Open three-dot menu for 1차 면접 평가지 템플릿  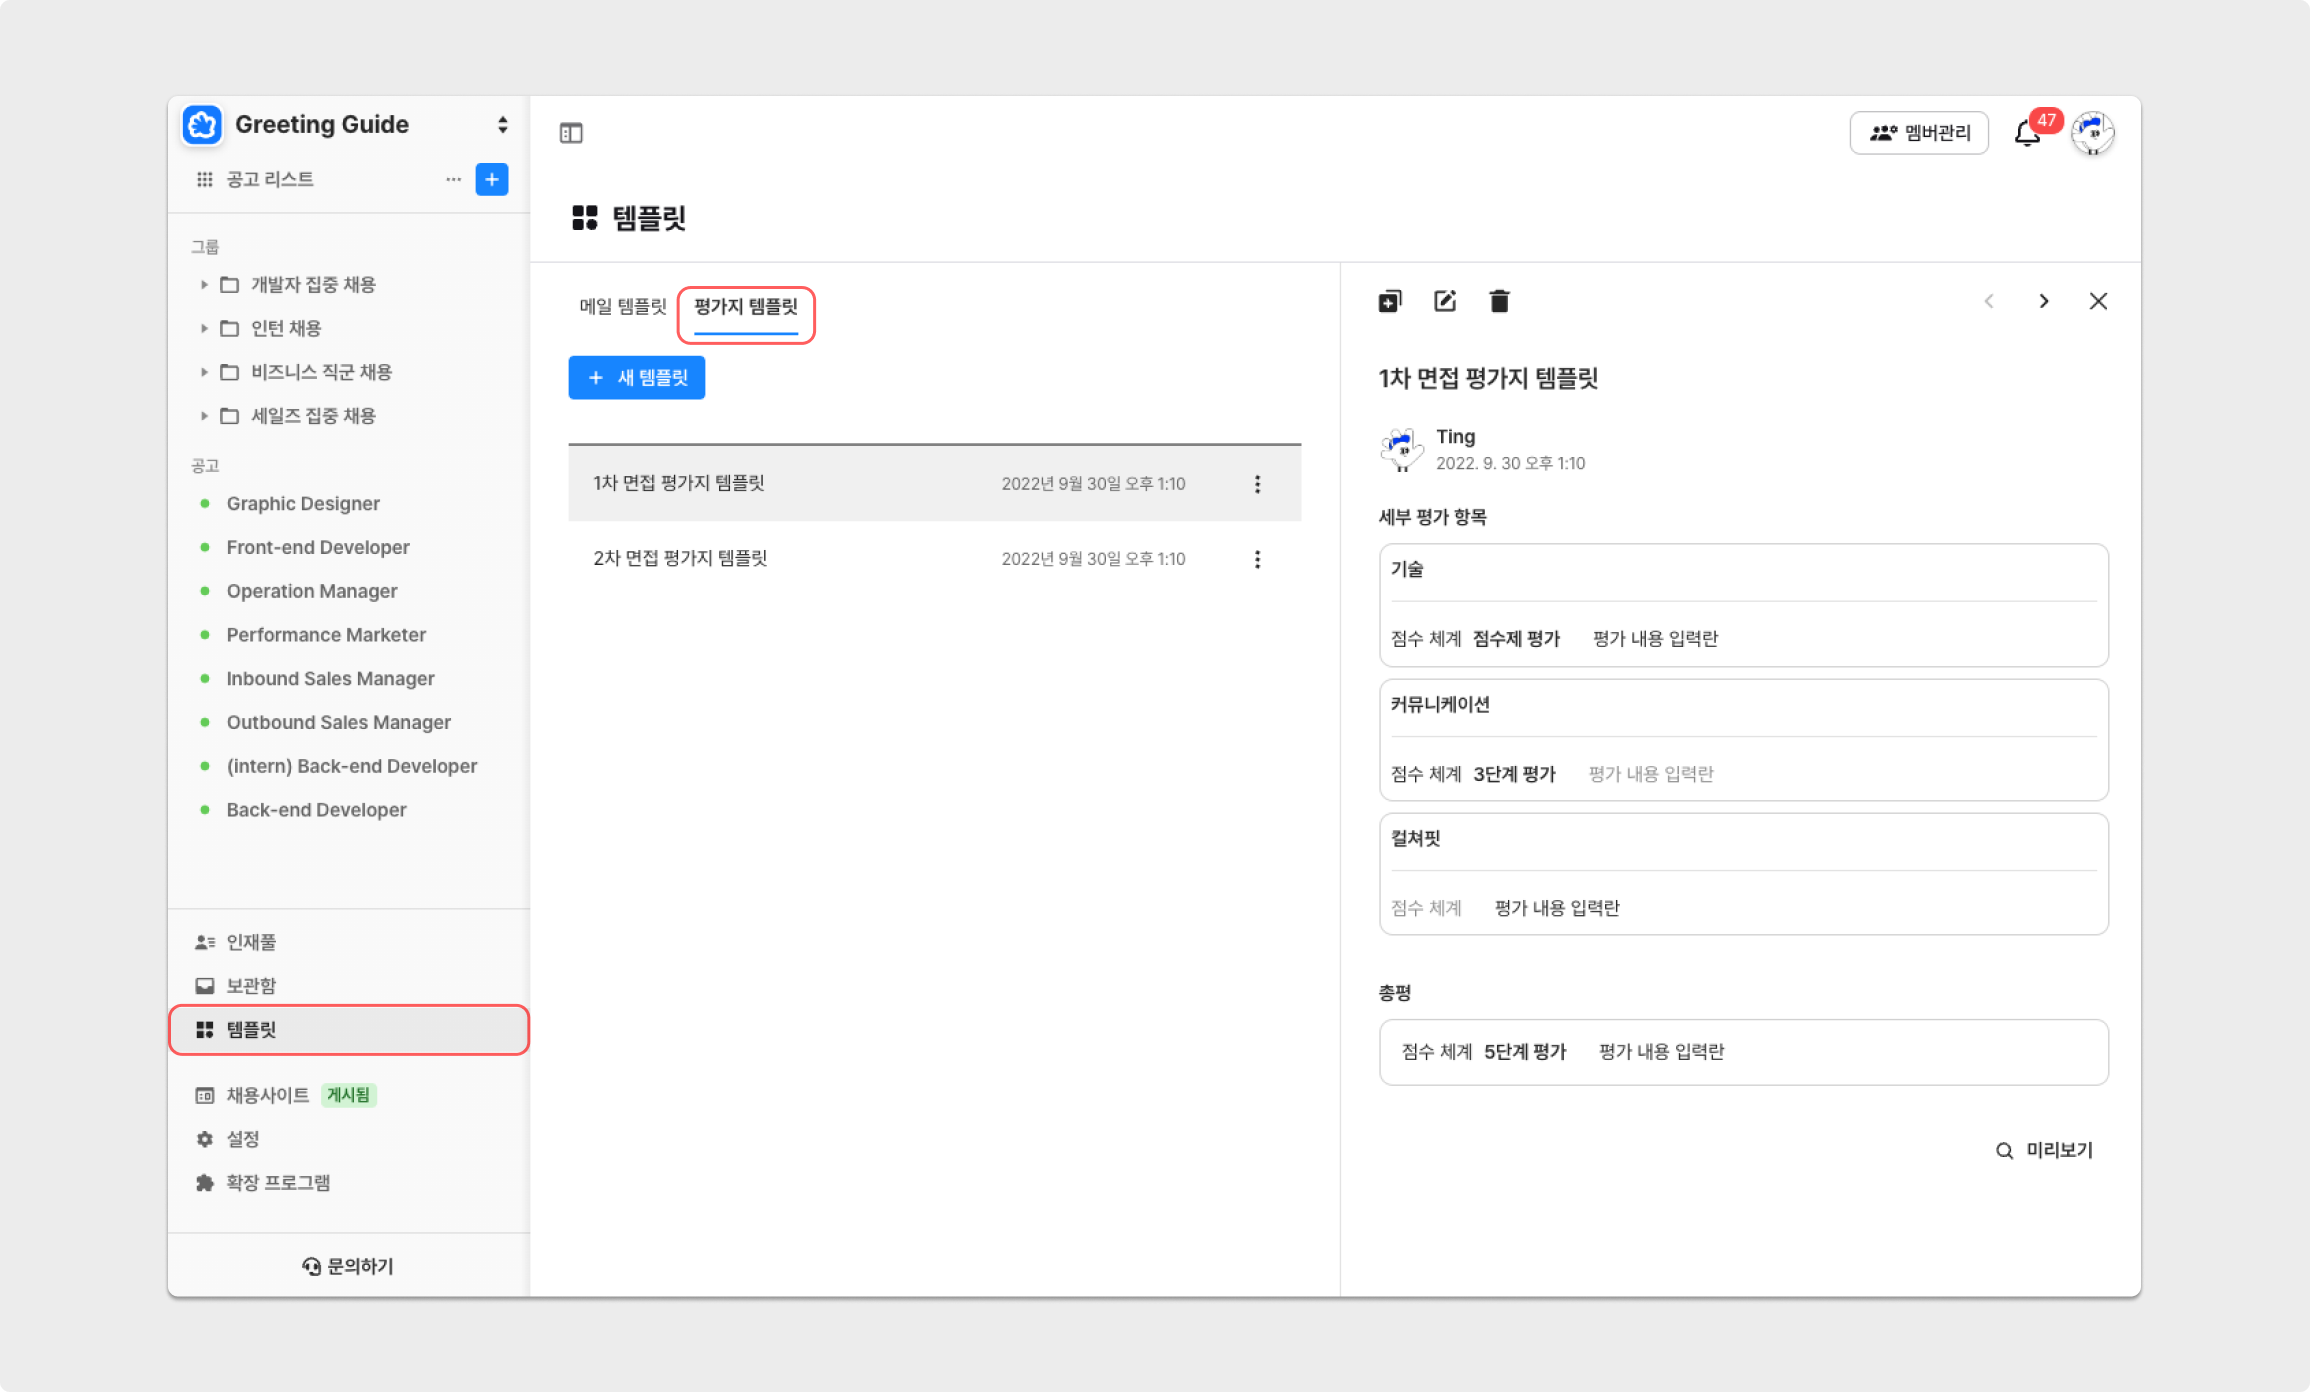click(x=1257, y=484)
